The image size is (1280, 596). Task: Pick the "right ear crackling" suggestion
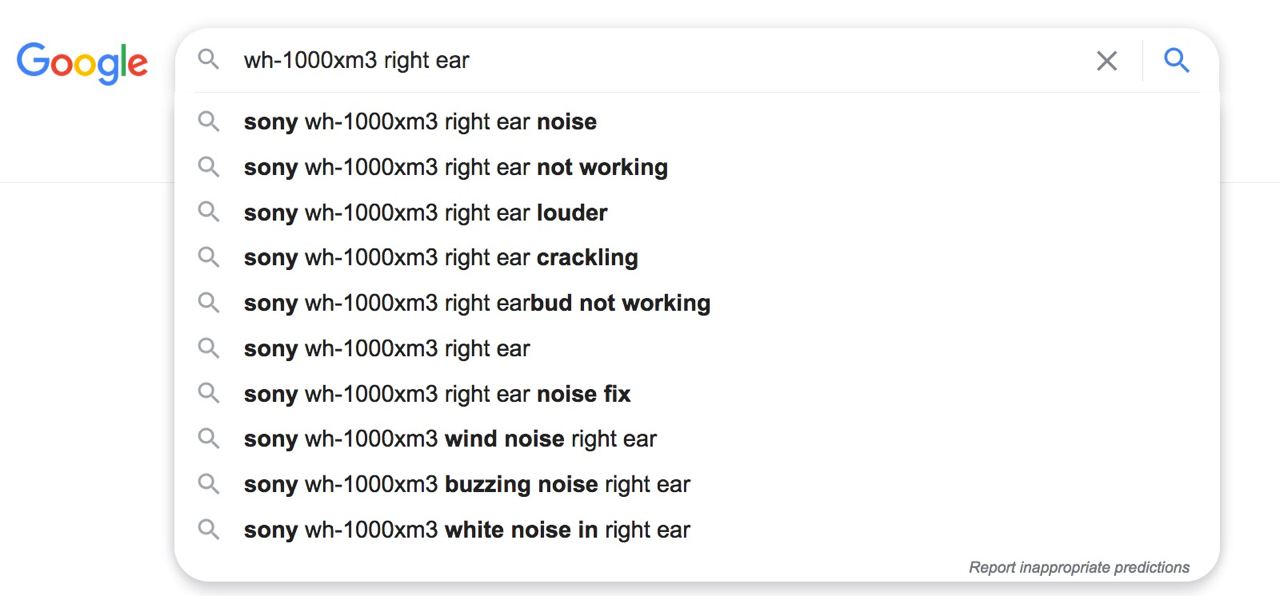[x=440, y=258]
